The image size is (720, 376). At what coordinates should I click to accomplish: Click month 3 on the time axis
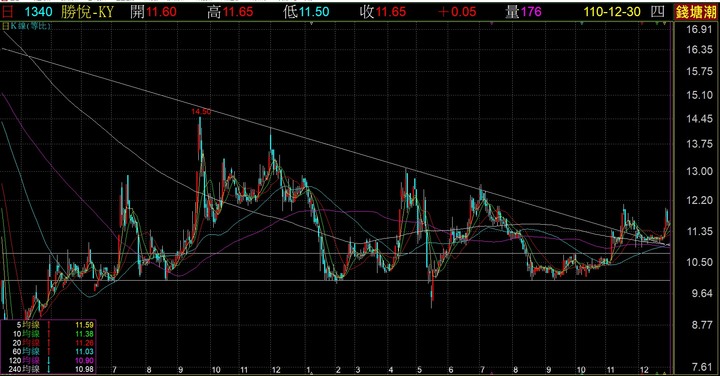pos(358,370)
